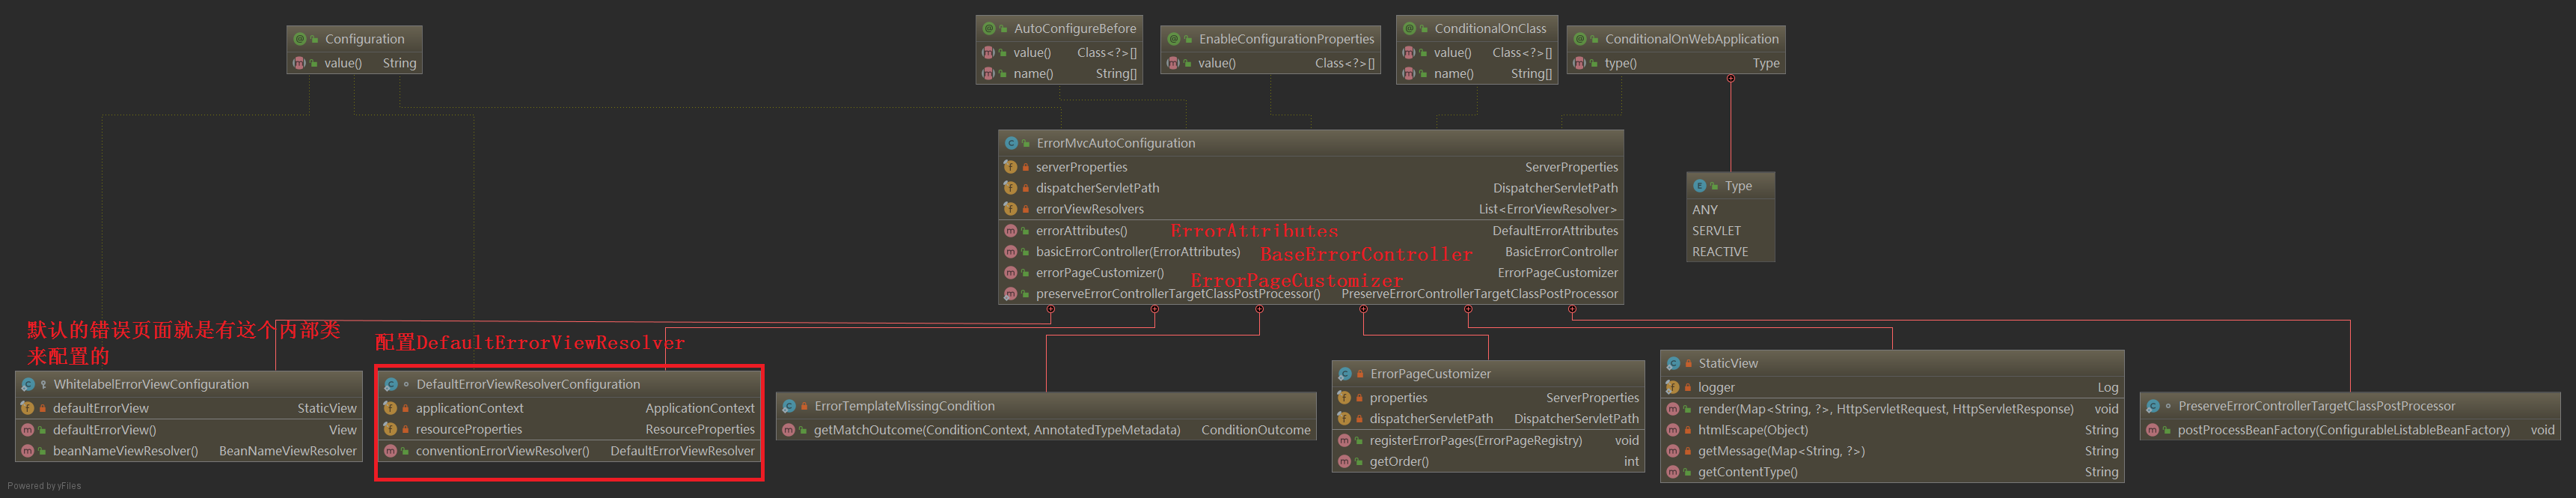Click the DefaultErrorAttributes return type
The image size is (2576, 498).
click(1555, 231)
